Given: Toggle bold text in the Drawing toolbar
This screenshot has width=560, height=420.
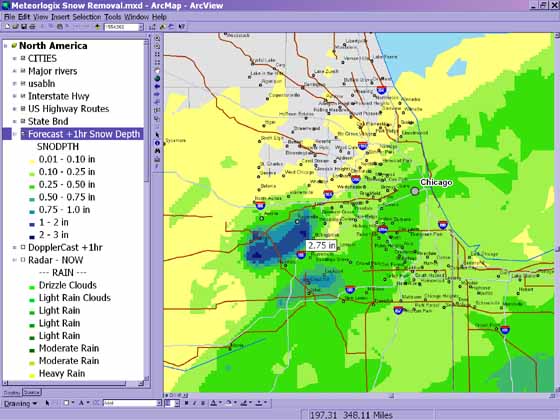Looking at the screenshot, I should click(186, 403).
